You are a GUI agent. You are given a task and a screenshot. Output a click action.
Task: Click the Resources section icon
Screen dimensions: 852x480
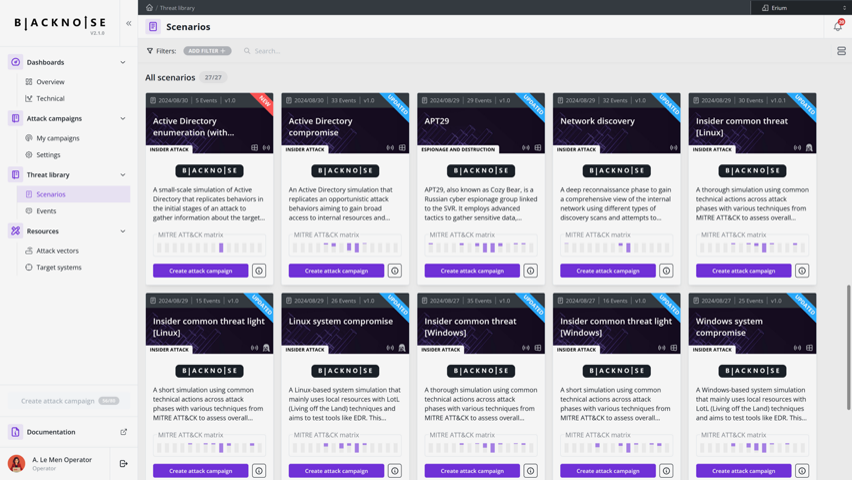pyautogui.click(x=15, y=231)
